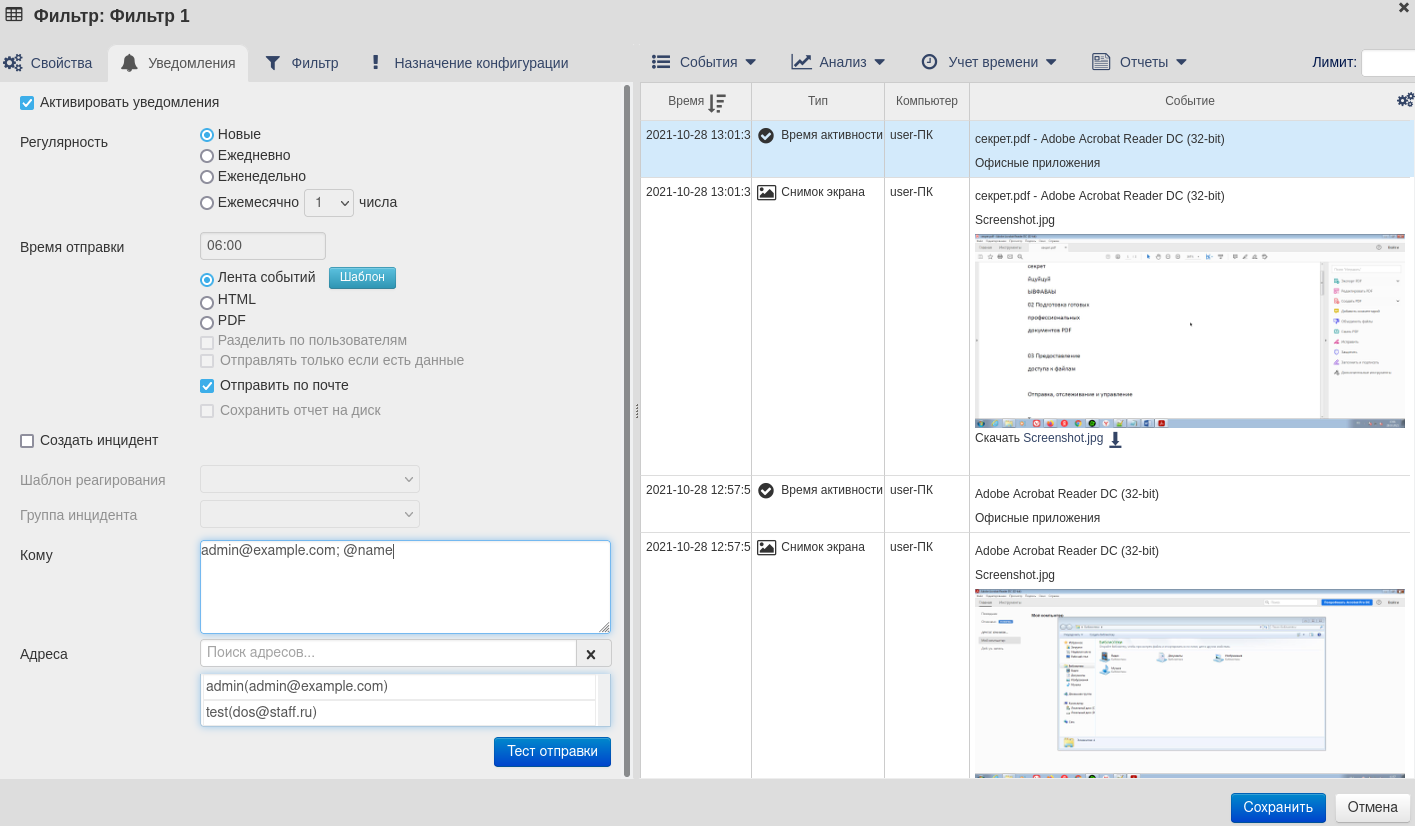Expand the События dropdown menu
The width and height of the screenshot is (1415, 826).
pos(704,62)
